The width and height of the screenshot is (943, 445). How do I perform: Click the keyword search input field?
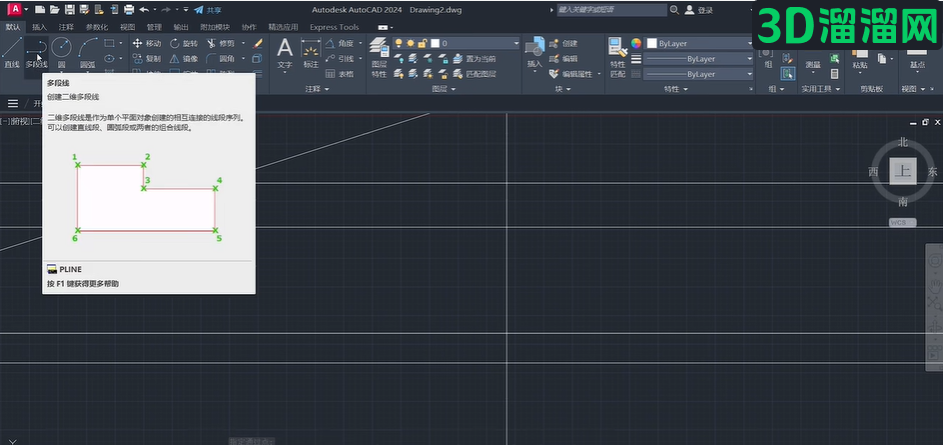pos(612,10)
